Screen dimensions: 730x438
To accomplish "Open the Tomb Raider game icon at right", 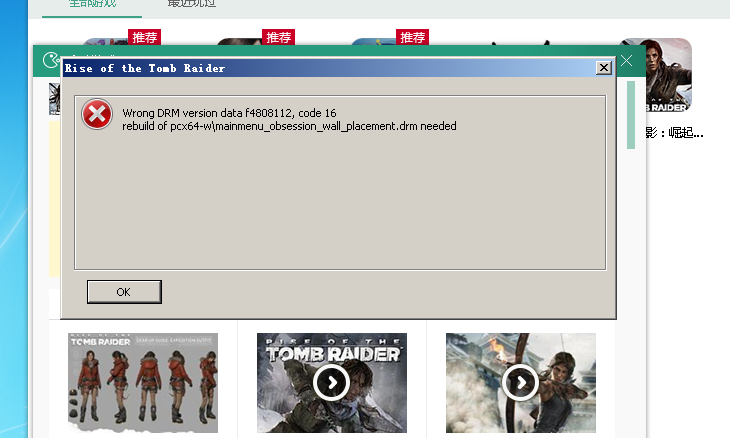I will (669, 74).
